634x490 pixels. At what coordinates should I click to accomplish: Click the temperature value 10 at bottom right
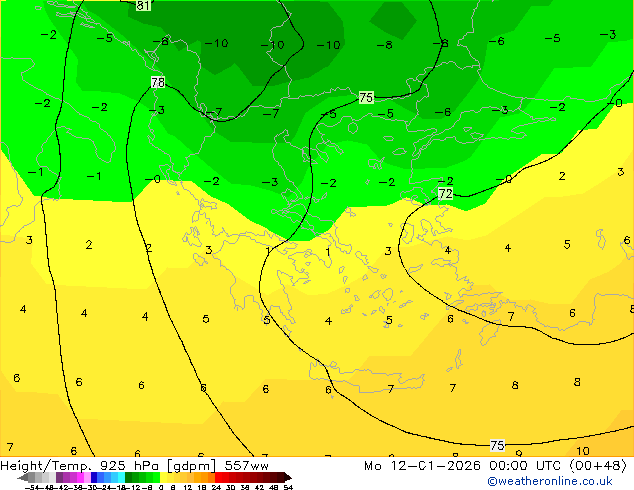tap(583, 451)
